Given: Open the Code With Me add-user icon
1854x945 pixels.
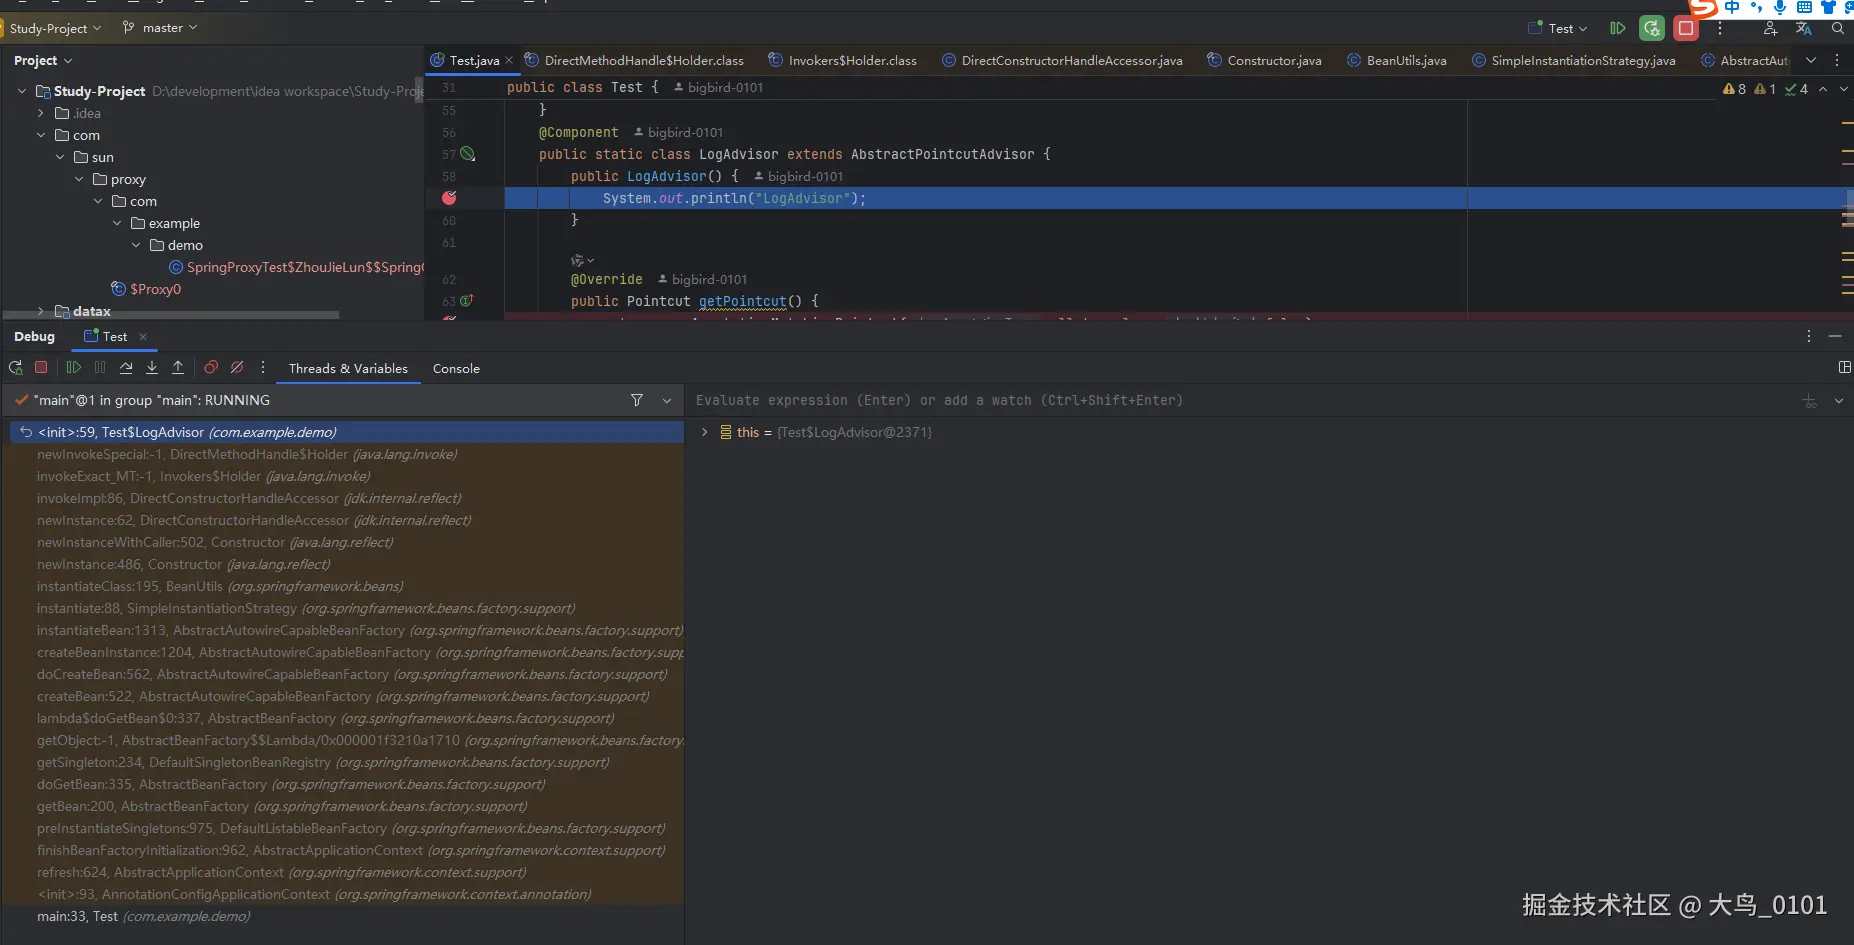Looking at the screenshot, I should point(1770,28).
